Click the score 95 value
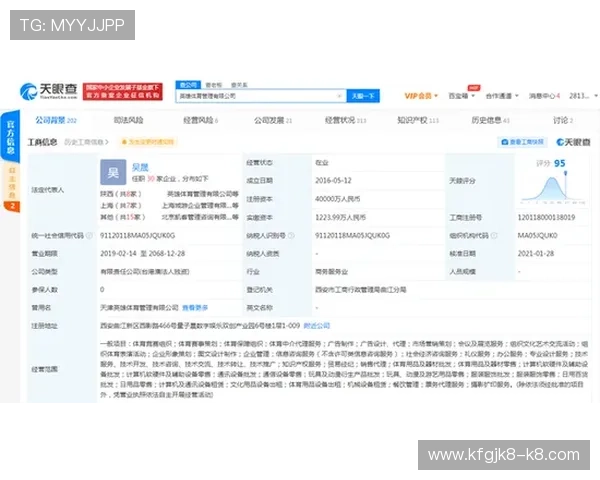This screenshot has height=480, width=600. [559, 163]
